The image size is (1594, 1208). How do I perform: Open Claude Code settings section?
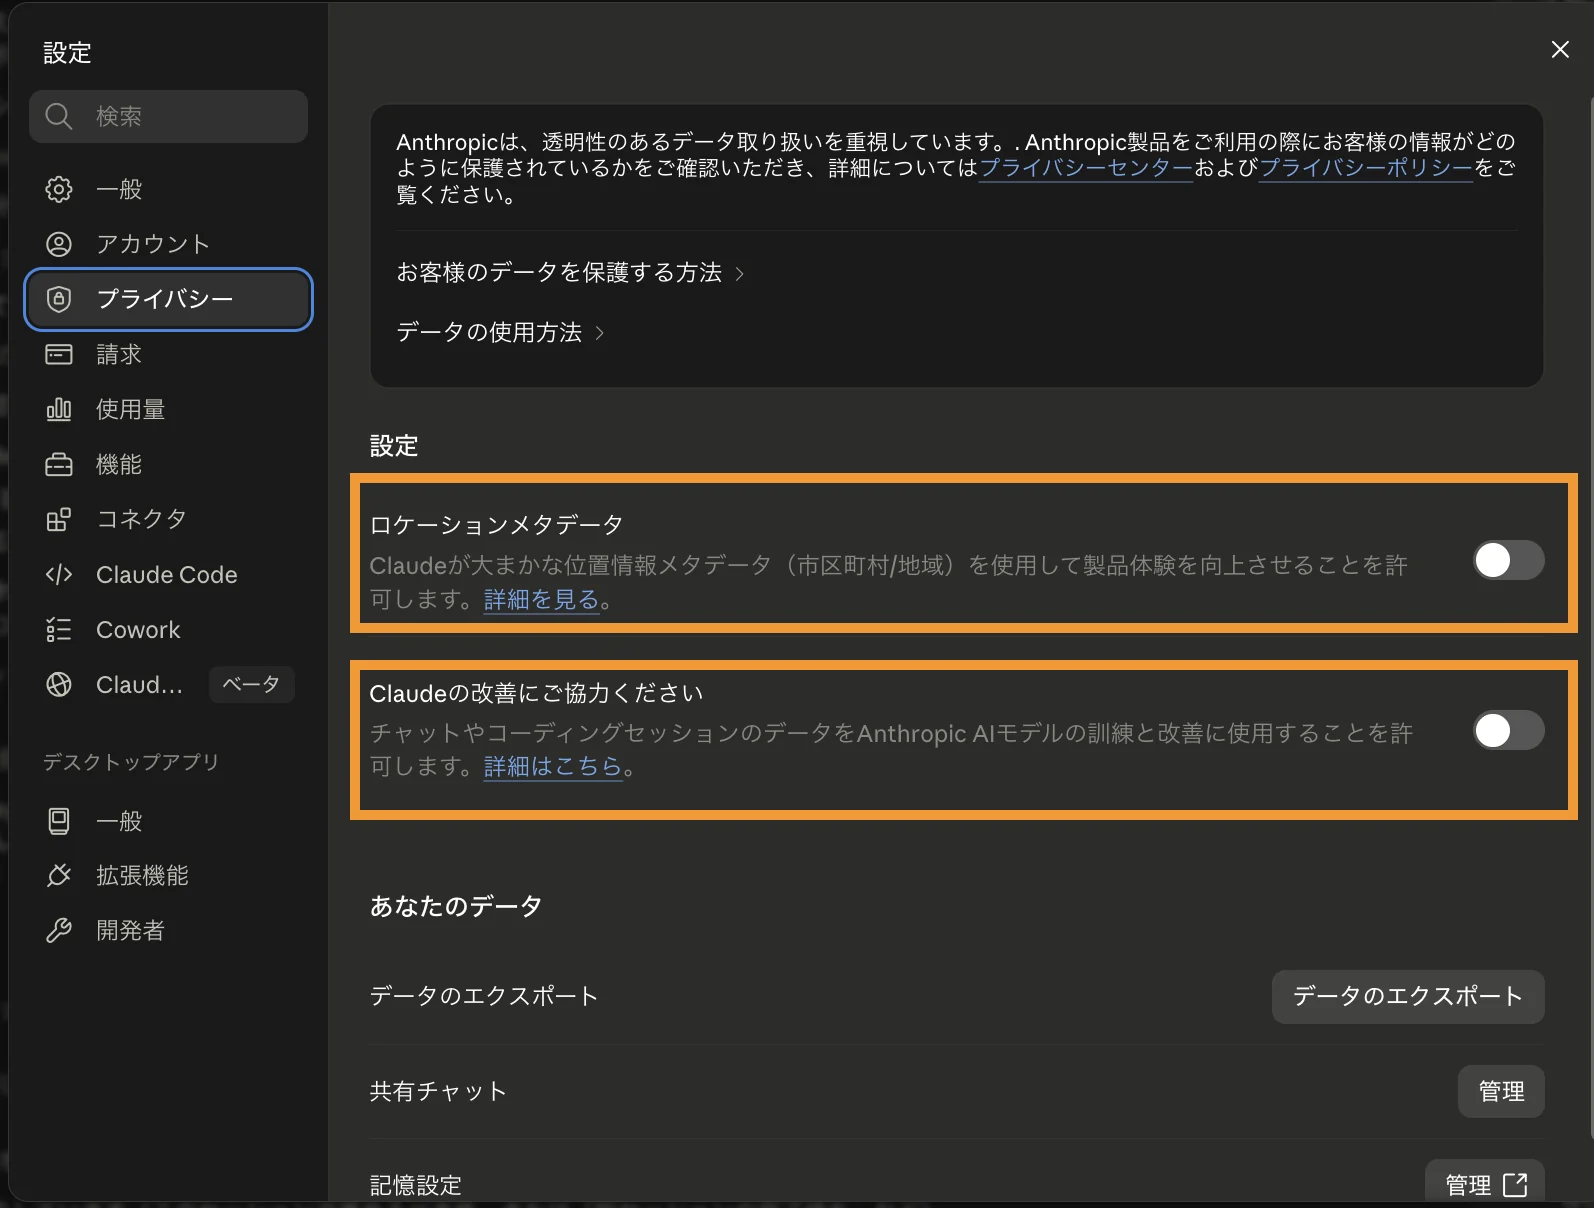(168, 574)
